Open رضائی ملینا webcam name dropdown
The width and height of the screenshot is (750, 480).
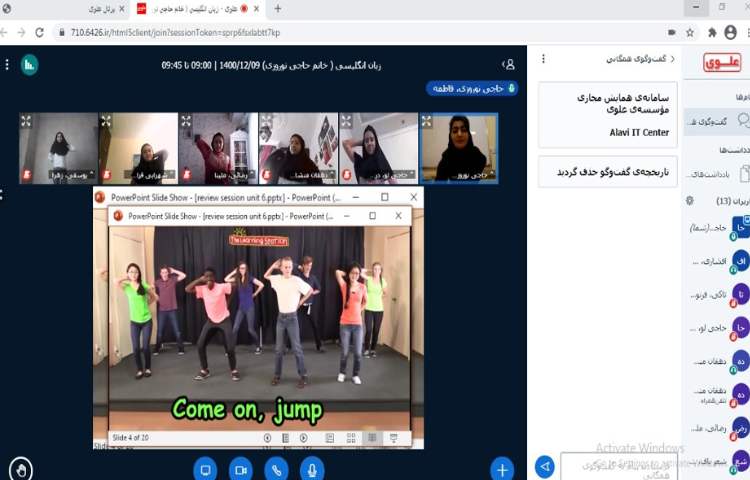click(x=233, y=175)
